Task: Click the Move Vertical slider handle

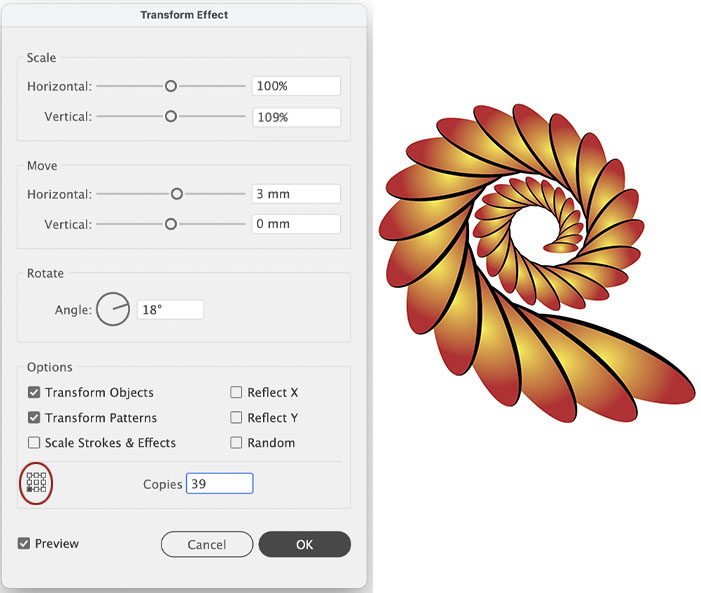Action: pyautogui.click(x=171, y=224)
